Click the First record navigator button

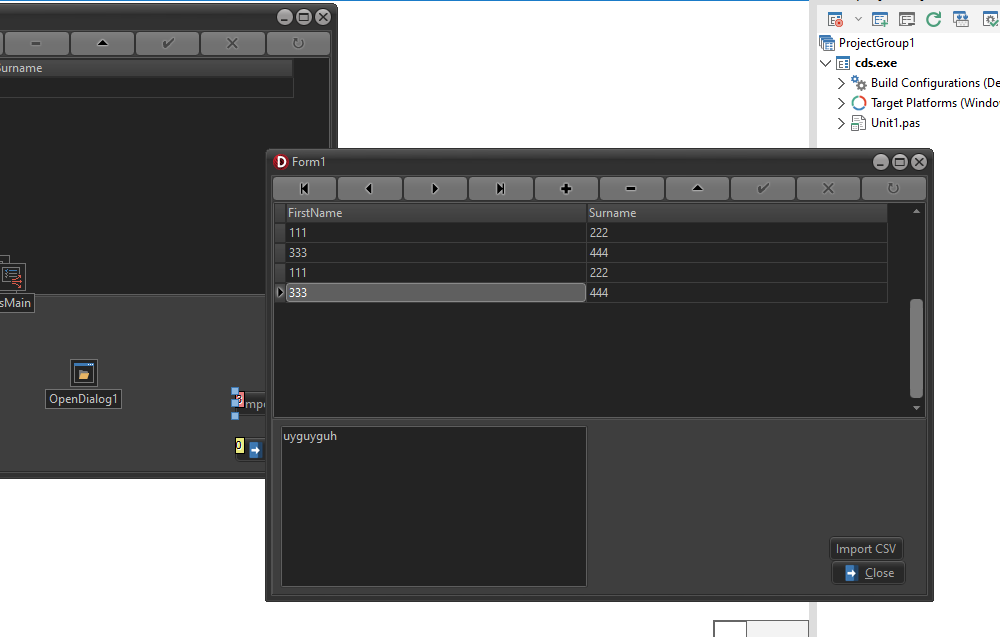[x=305, y=188]
